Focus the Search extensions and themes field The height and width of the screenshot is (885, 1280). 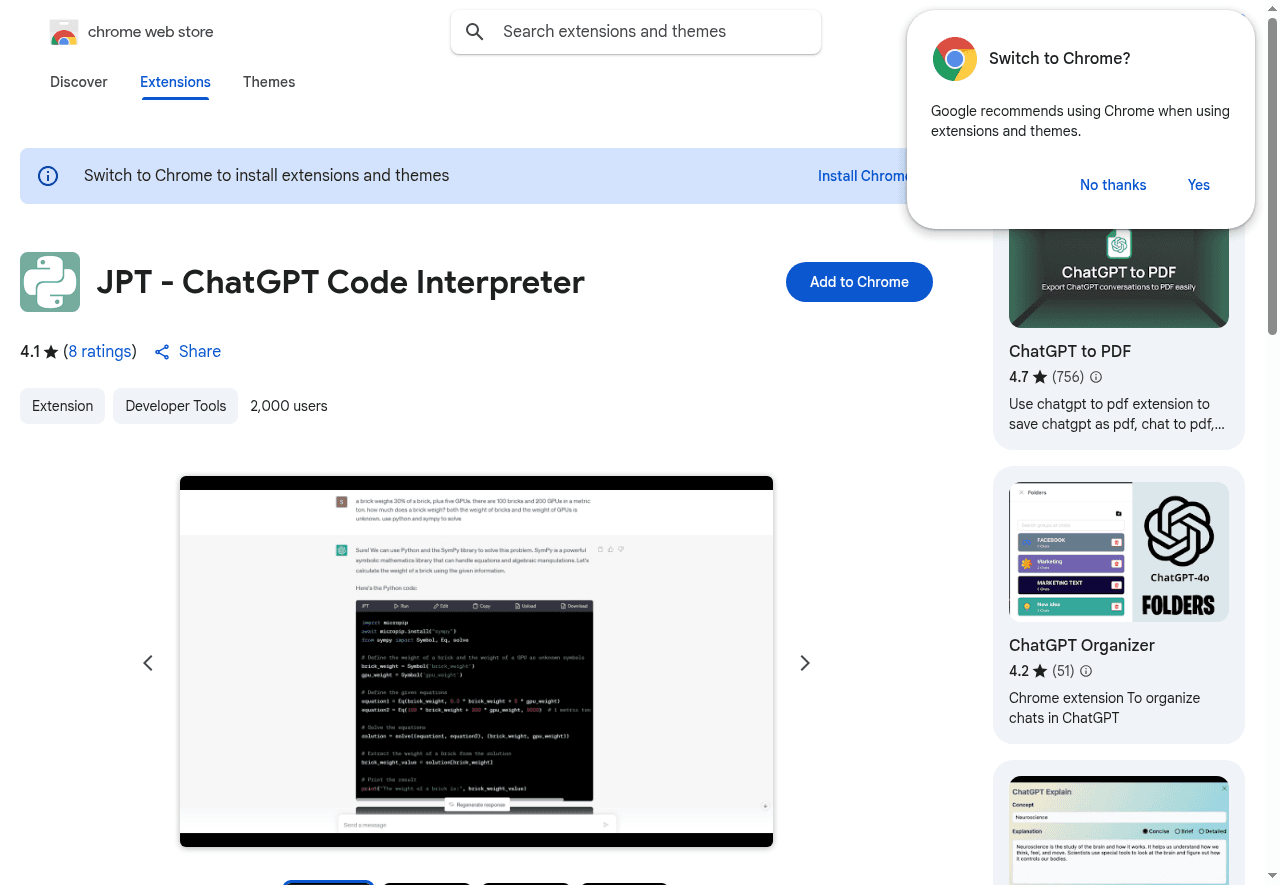(650, 32)
